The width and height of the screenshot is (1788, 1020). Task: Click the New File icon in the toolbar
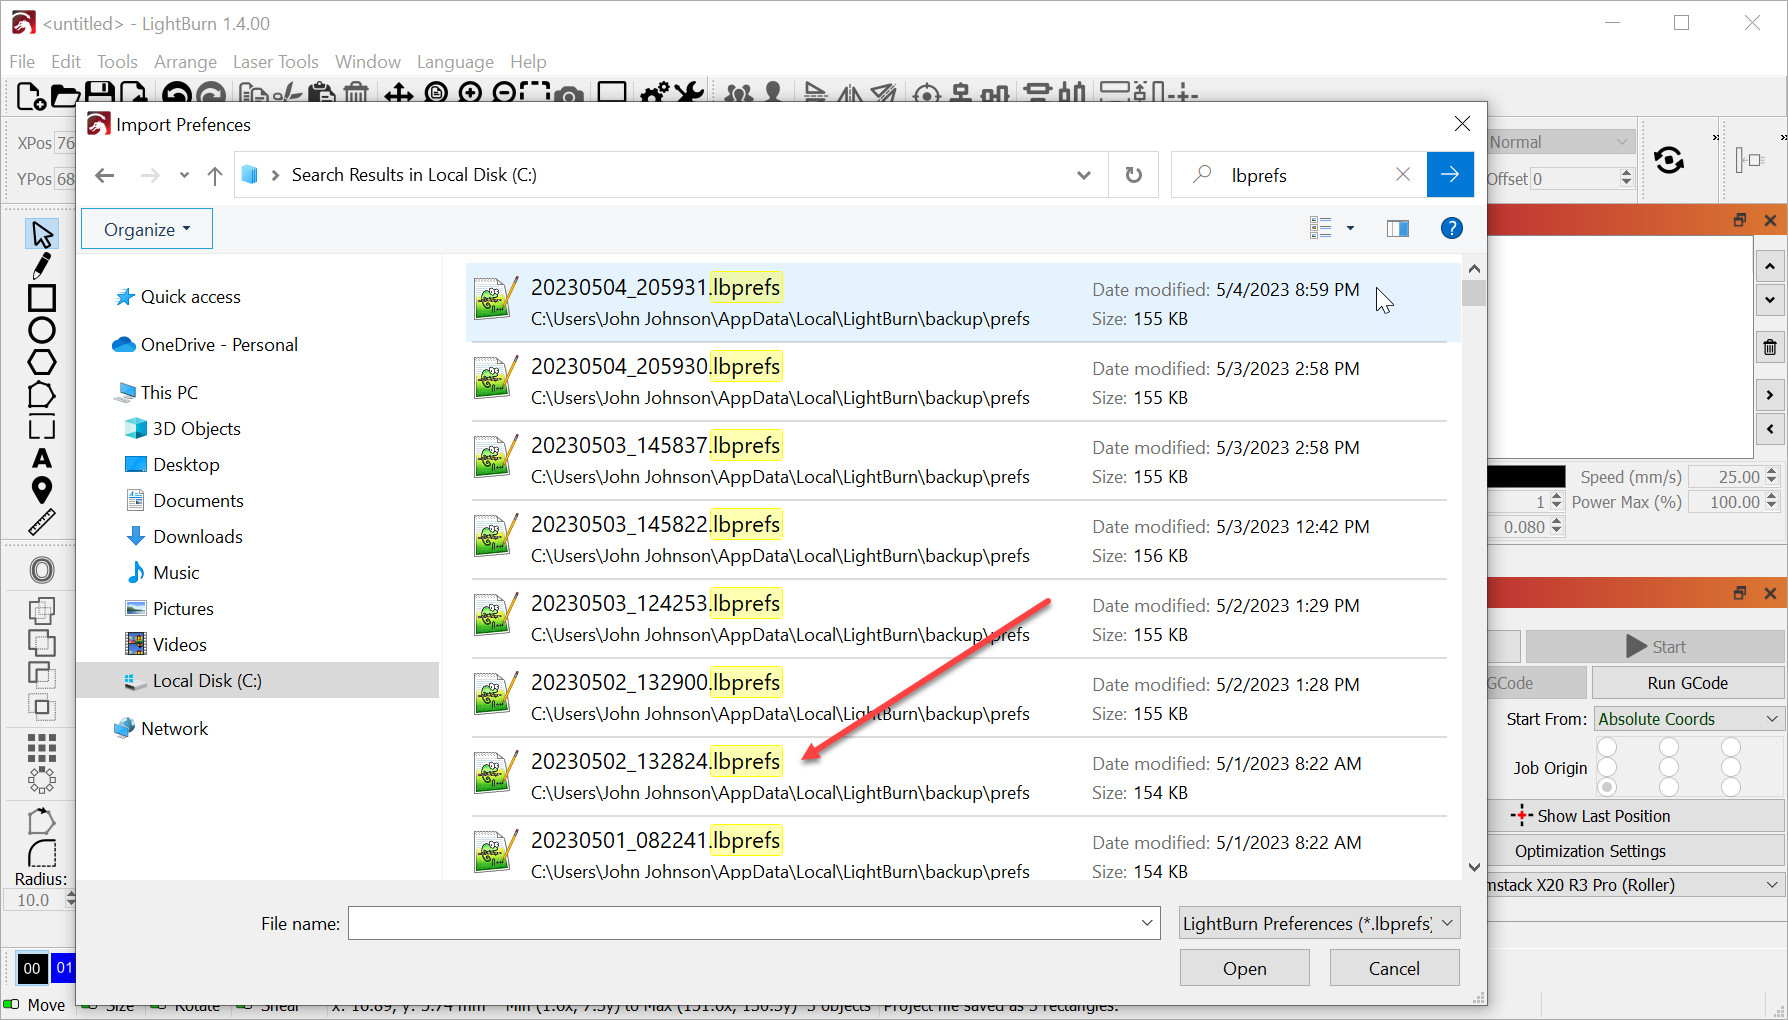(x=31, y=95)
